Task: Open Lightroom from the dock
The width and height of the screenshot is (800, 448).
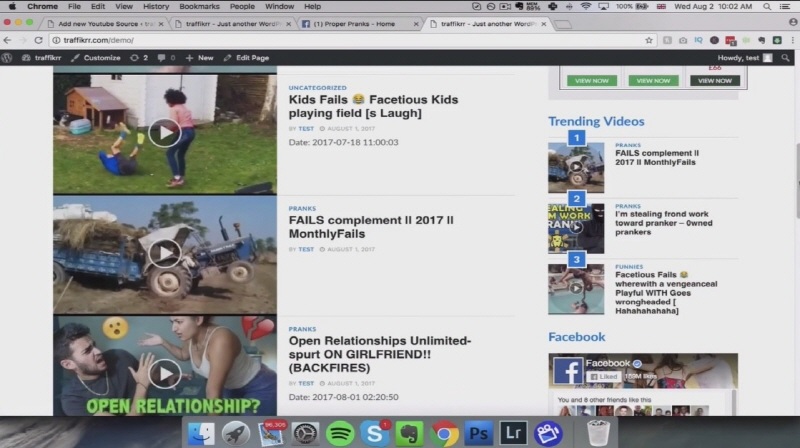Action: [x=513, y=434]
